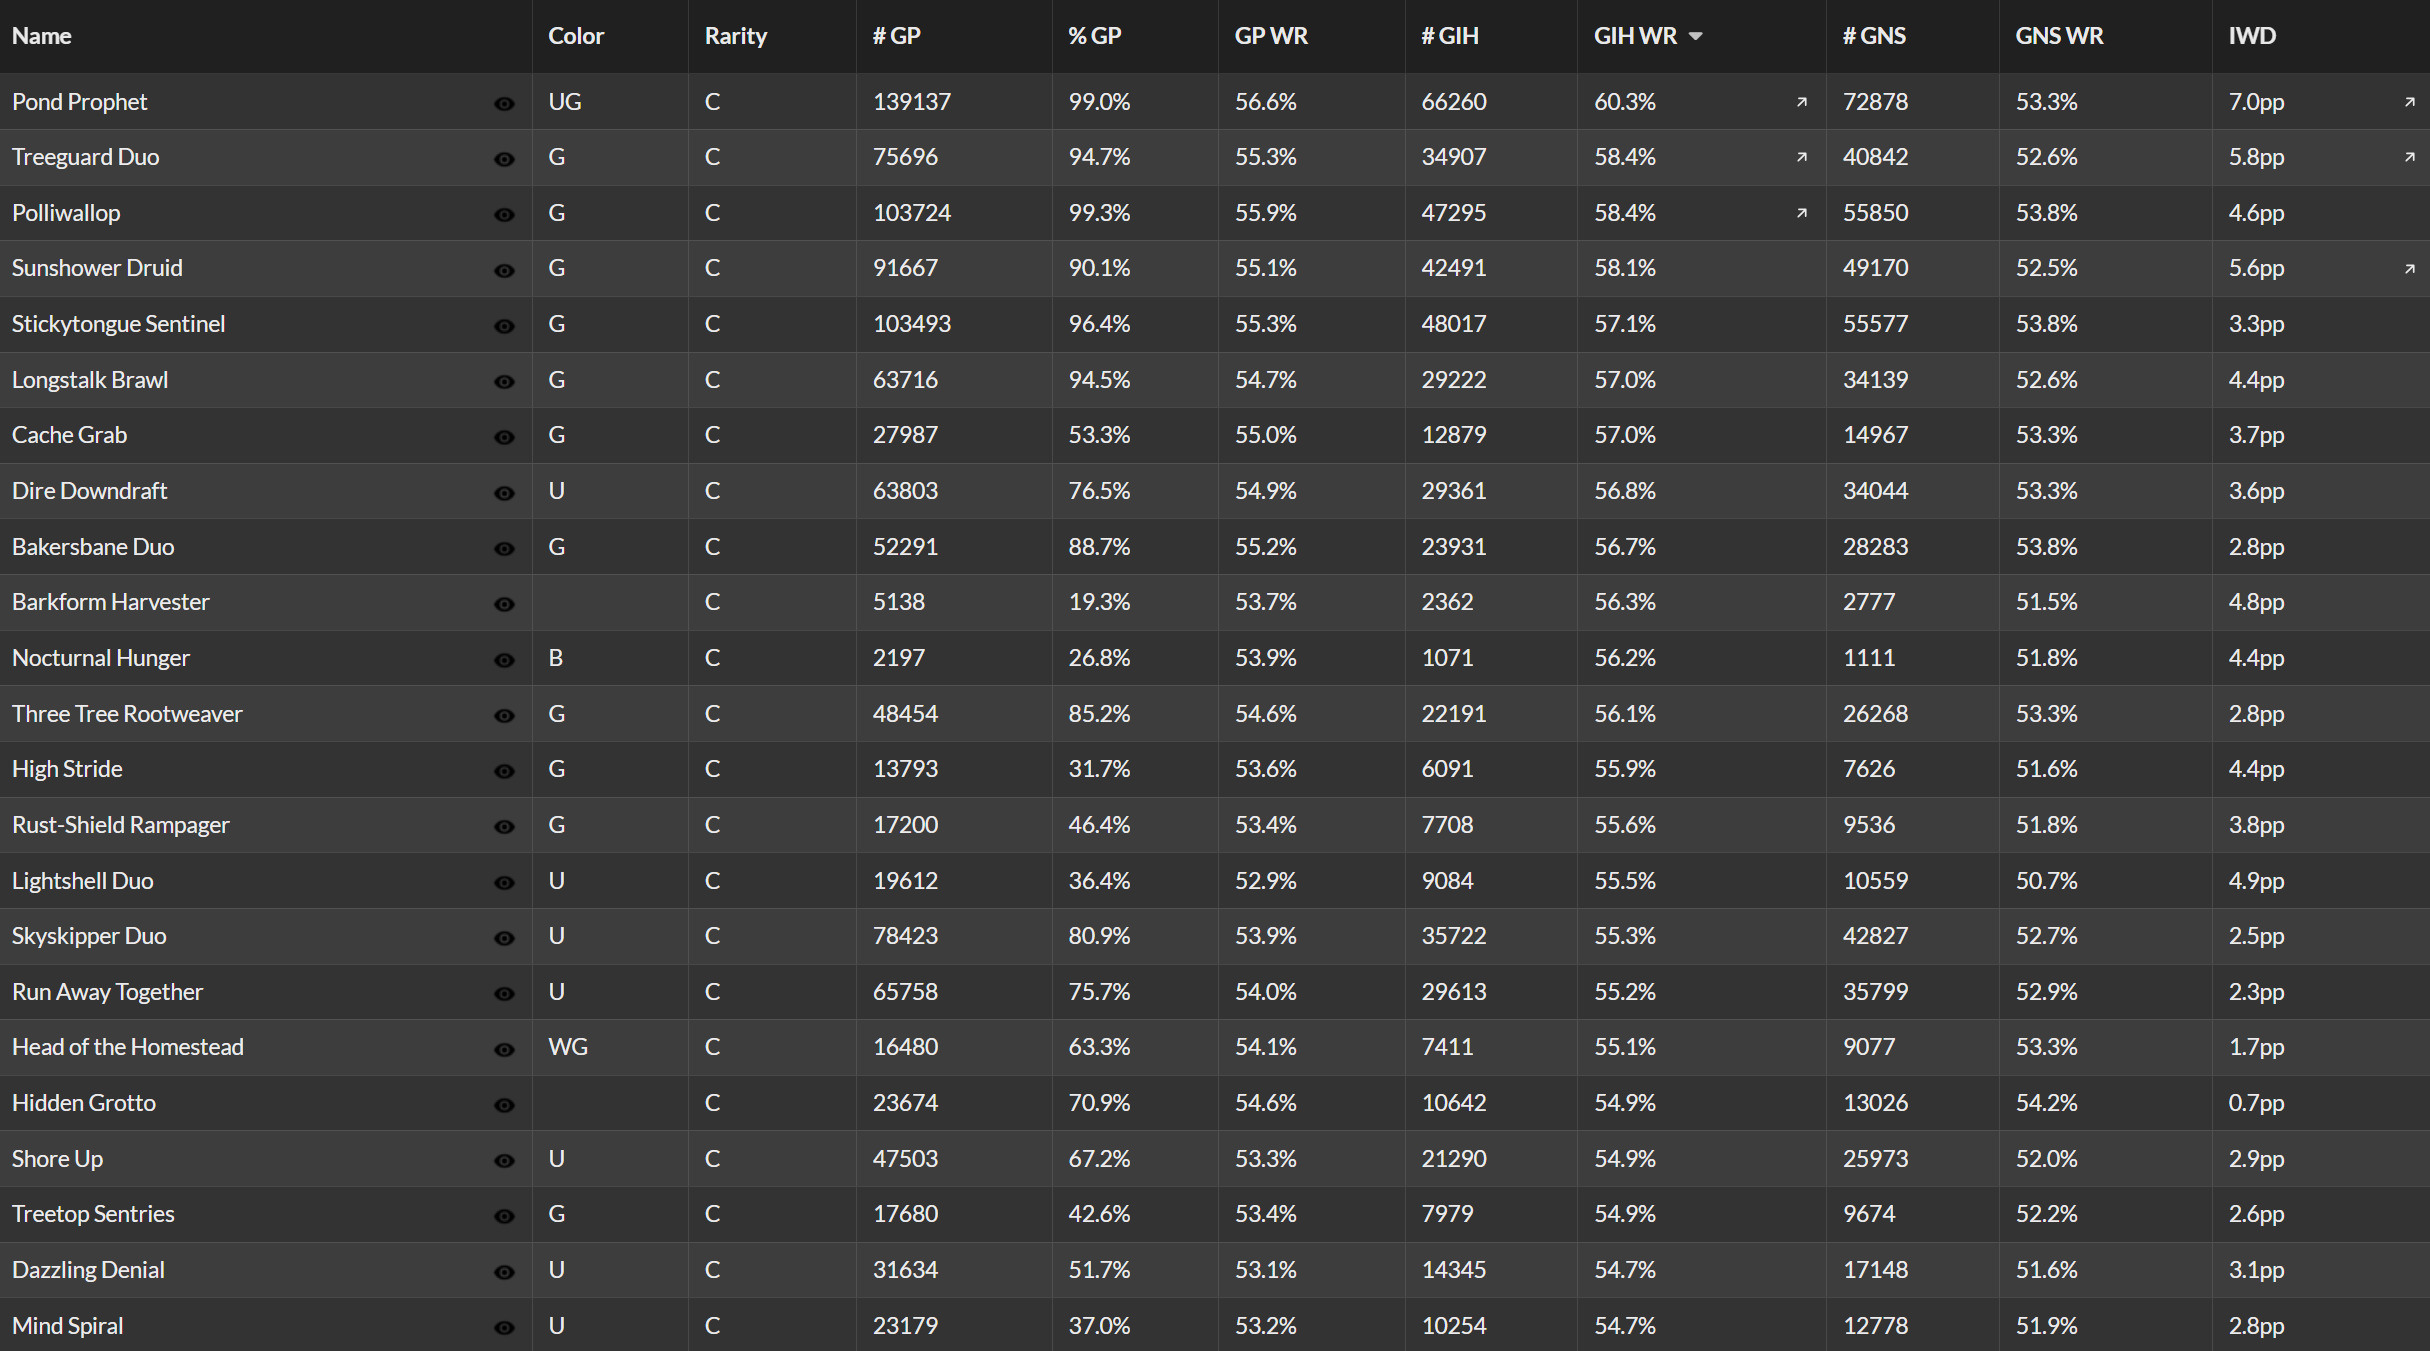The image size is (2430, 1351).
Task: Open the arrow icon beside Pond Prophet's 60.3% GIH WR
Action: point(1802,102)
